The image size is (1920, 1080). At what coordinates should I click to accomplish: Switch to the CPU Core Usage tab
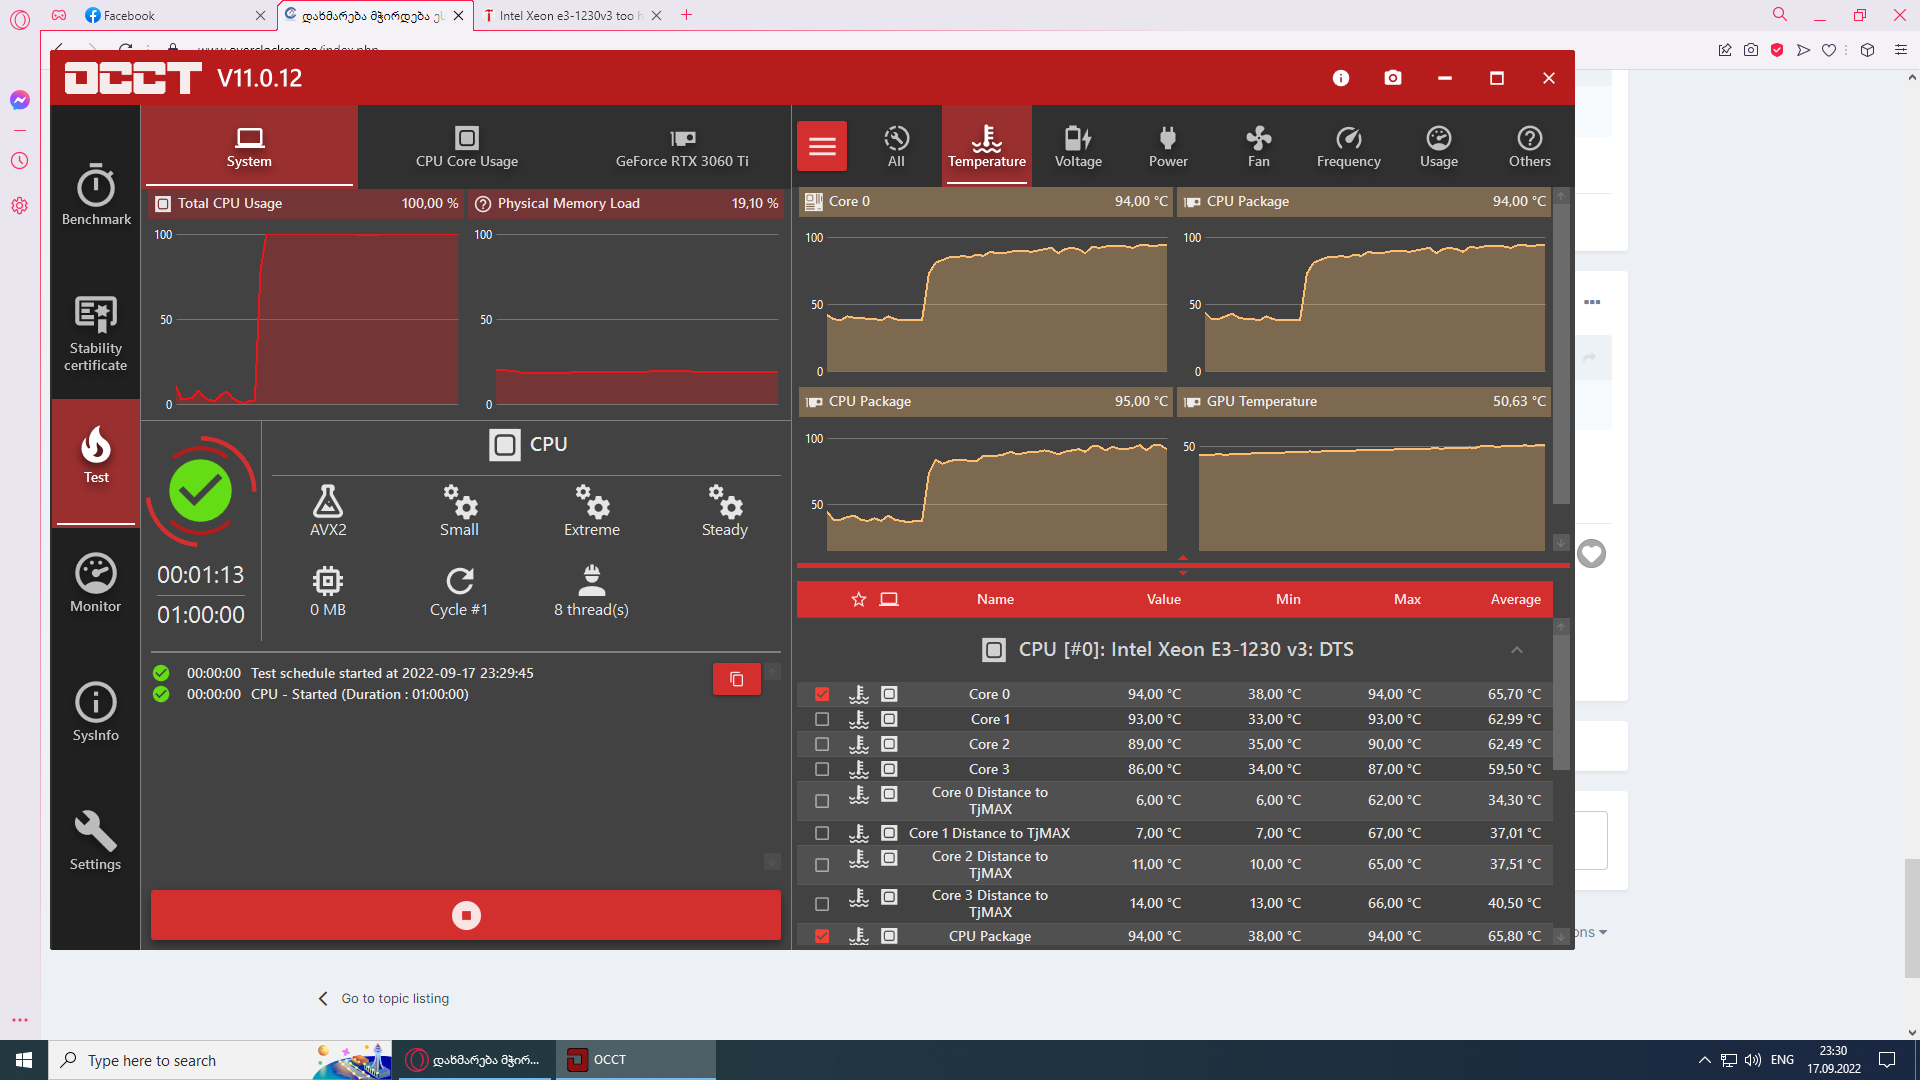click(466, 146)
